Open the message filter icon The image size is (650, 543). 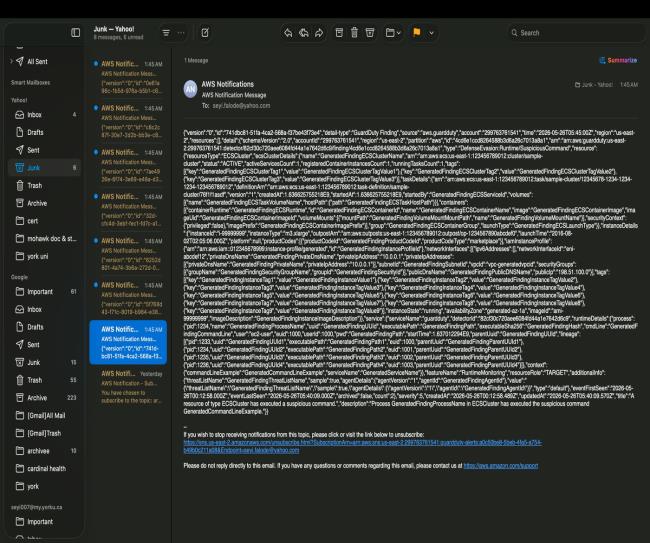tap(166, 33)
